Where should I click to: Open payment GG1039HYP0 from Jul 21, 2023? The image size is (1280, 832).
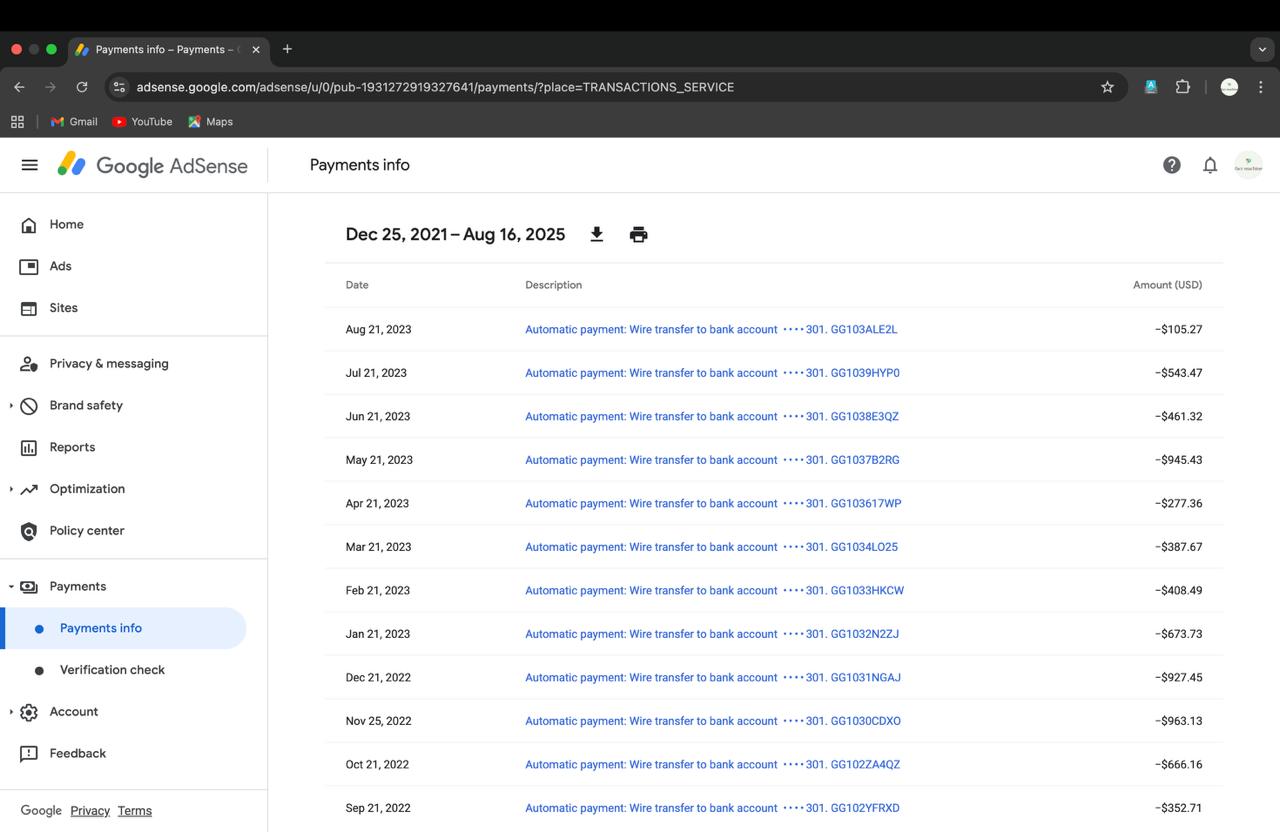click(x=712, y=373)
